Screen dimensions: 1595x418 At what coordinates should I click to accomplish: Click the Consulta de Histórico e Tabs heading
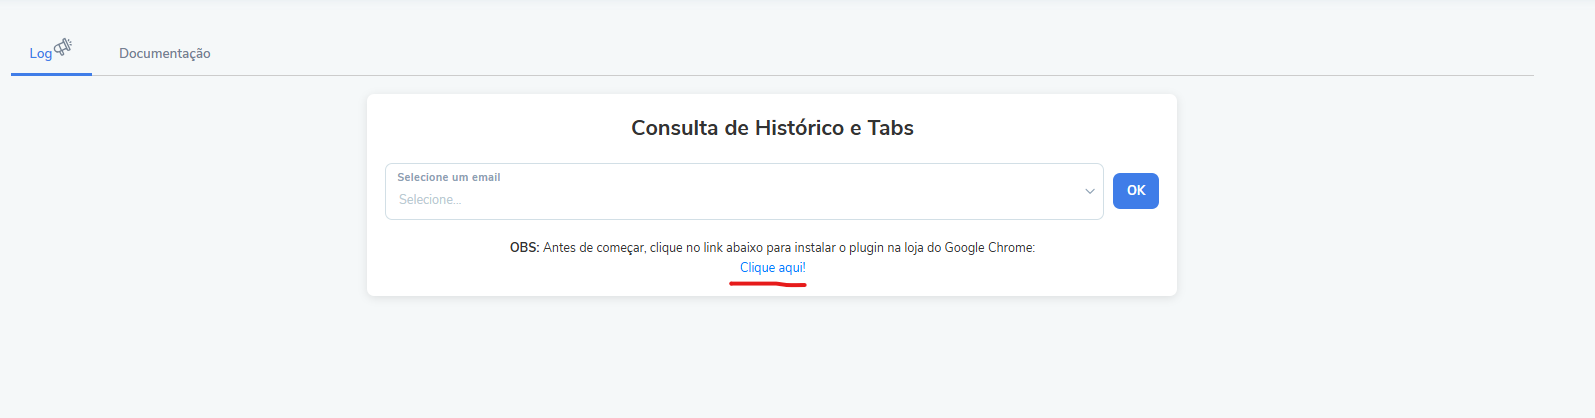772,128
